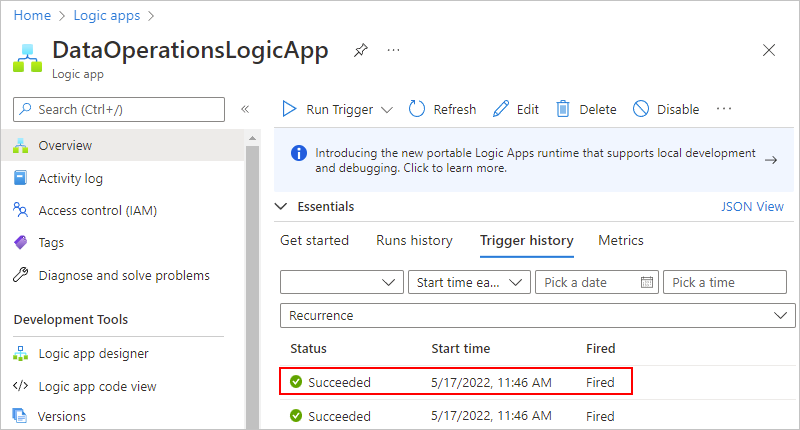Open the Start time filter dropdown
800x430 pixels.
coord(469,282)
